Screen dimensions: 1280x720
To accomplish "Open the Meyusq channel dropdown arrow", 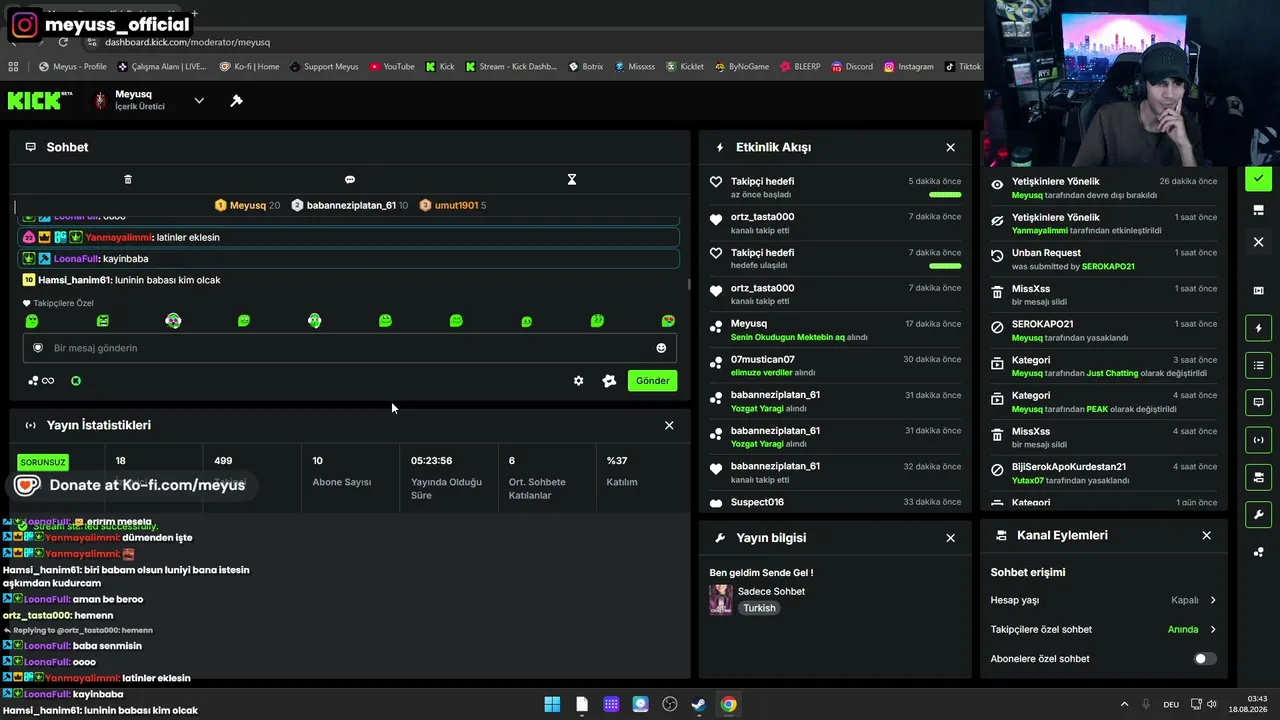I will pyautogui.click(x=199, y=100).
